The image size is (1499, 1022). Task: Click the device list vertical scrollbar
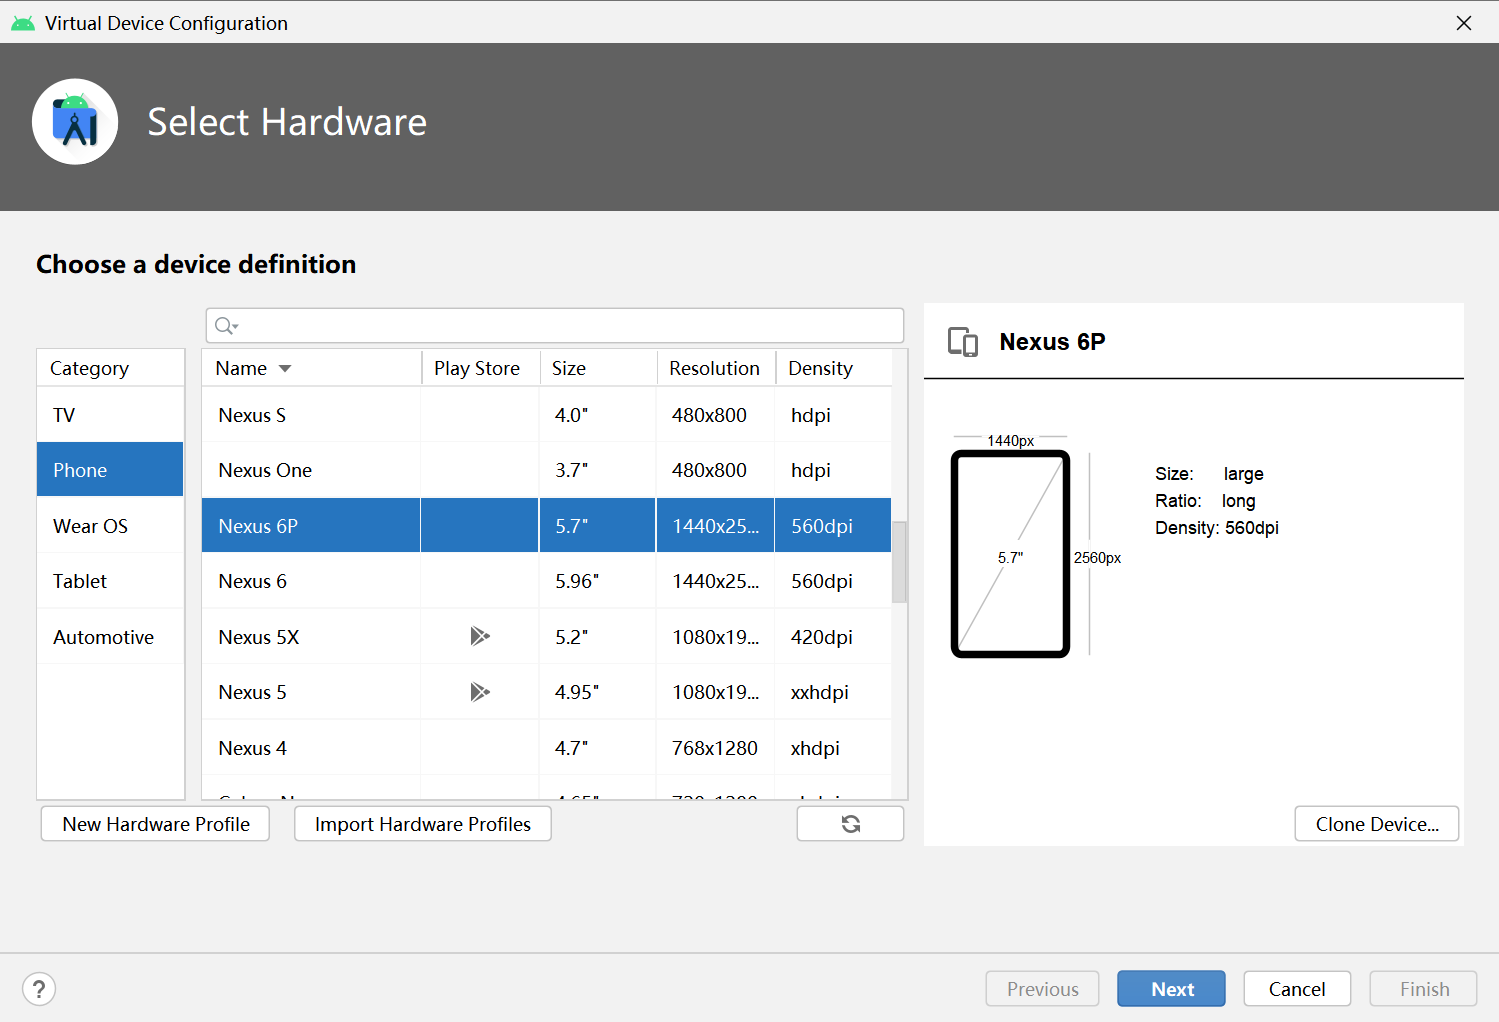(900, 562)
